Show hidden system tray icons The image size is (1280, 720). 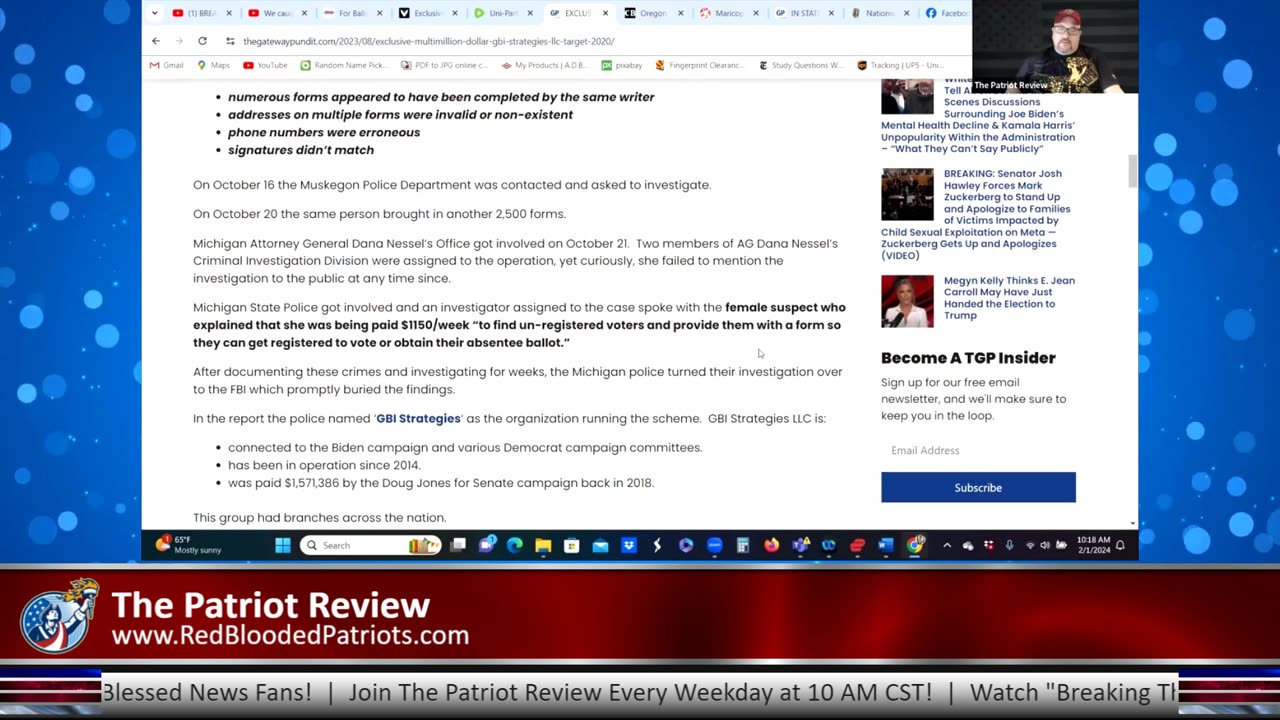(x=947, y=545)
